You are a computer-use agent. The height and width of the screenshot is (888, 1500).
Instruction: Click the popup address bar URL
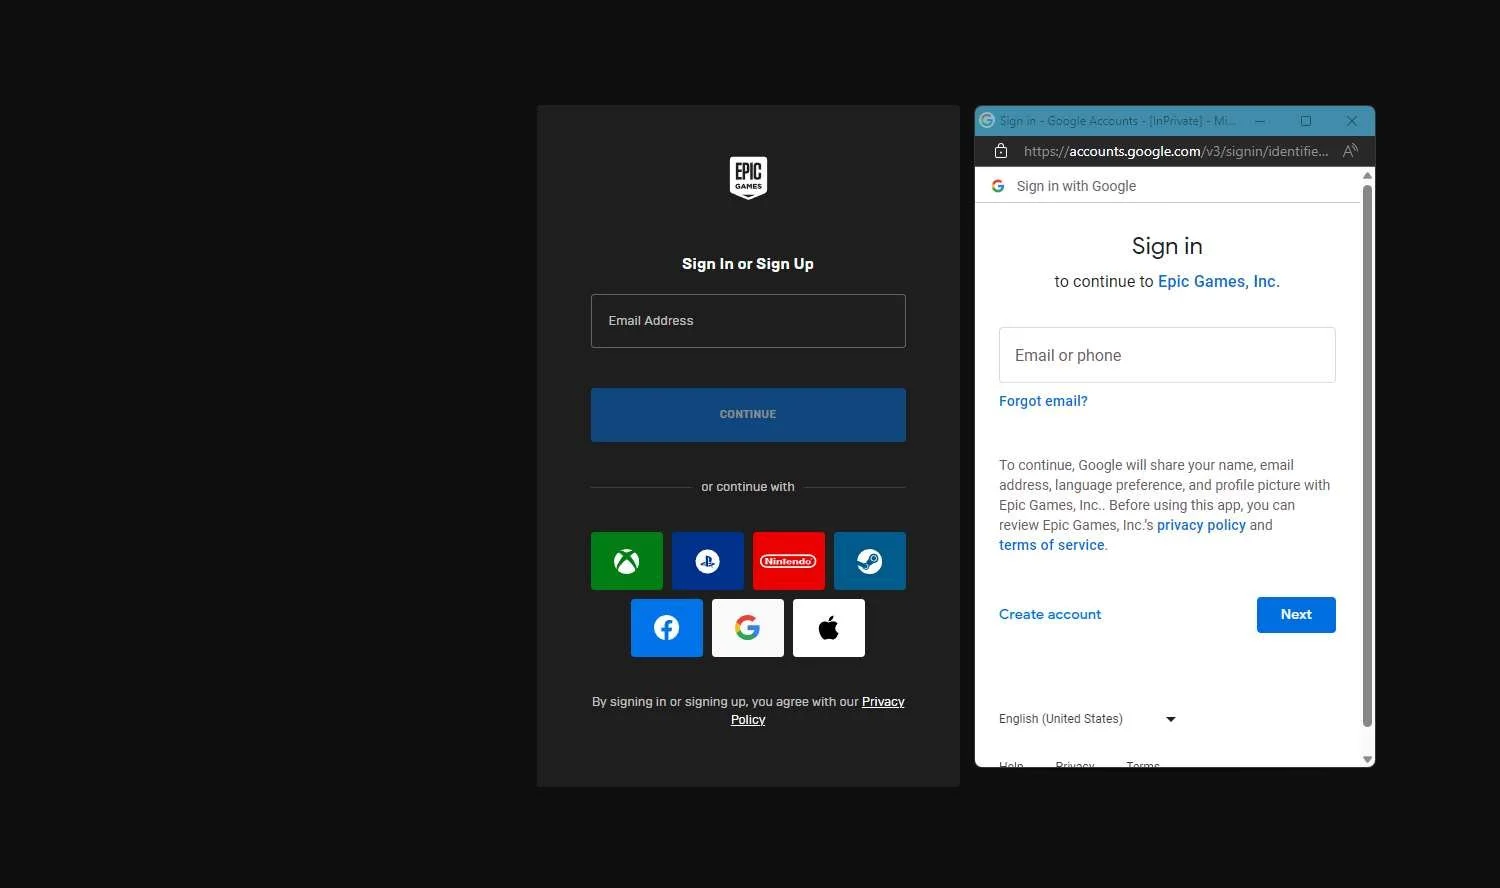[x=1176, y=151]
